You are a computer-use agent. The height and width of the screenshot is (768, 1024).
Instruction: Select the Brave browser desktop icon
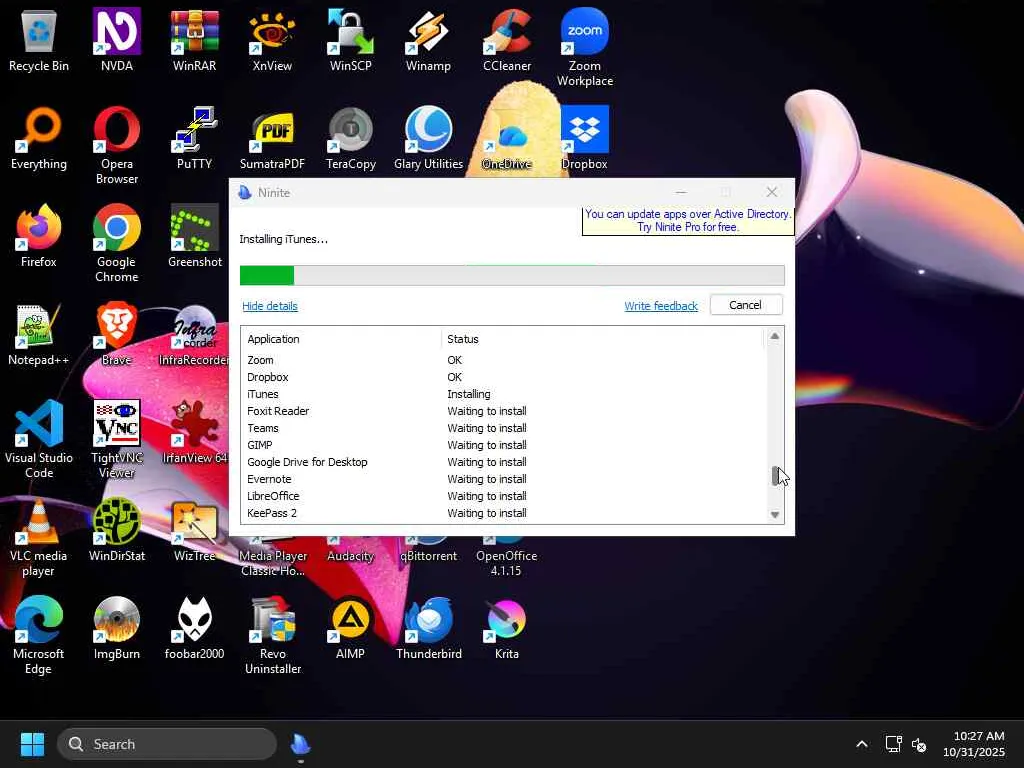click(116, 334)
